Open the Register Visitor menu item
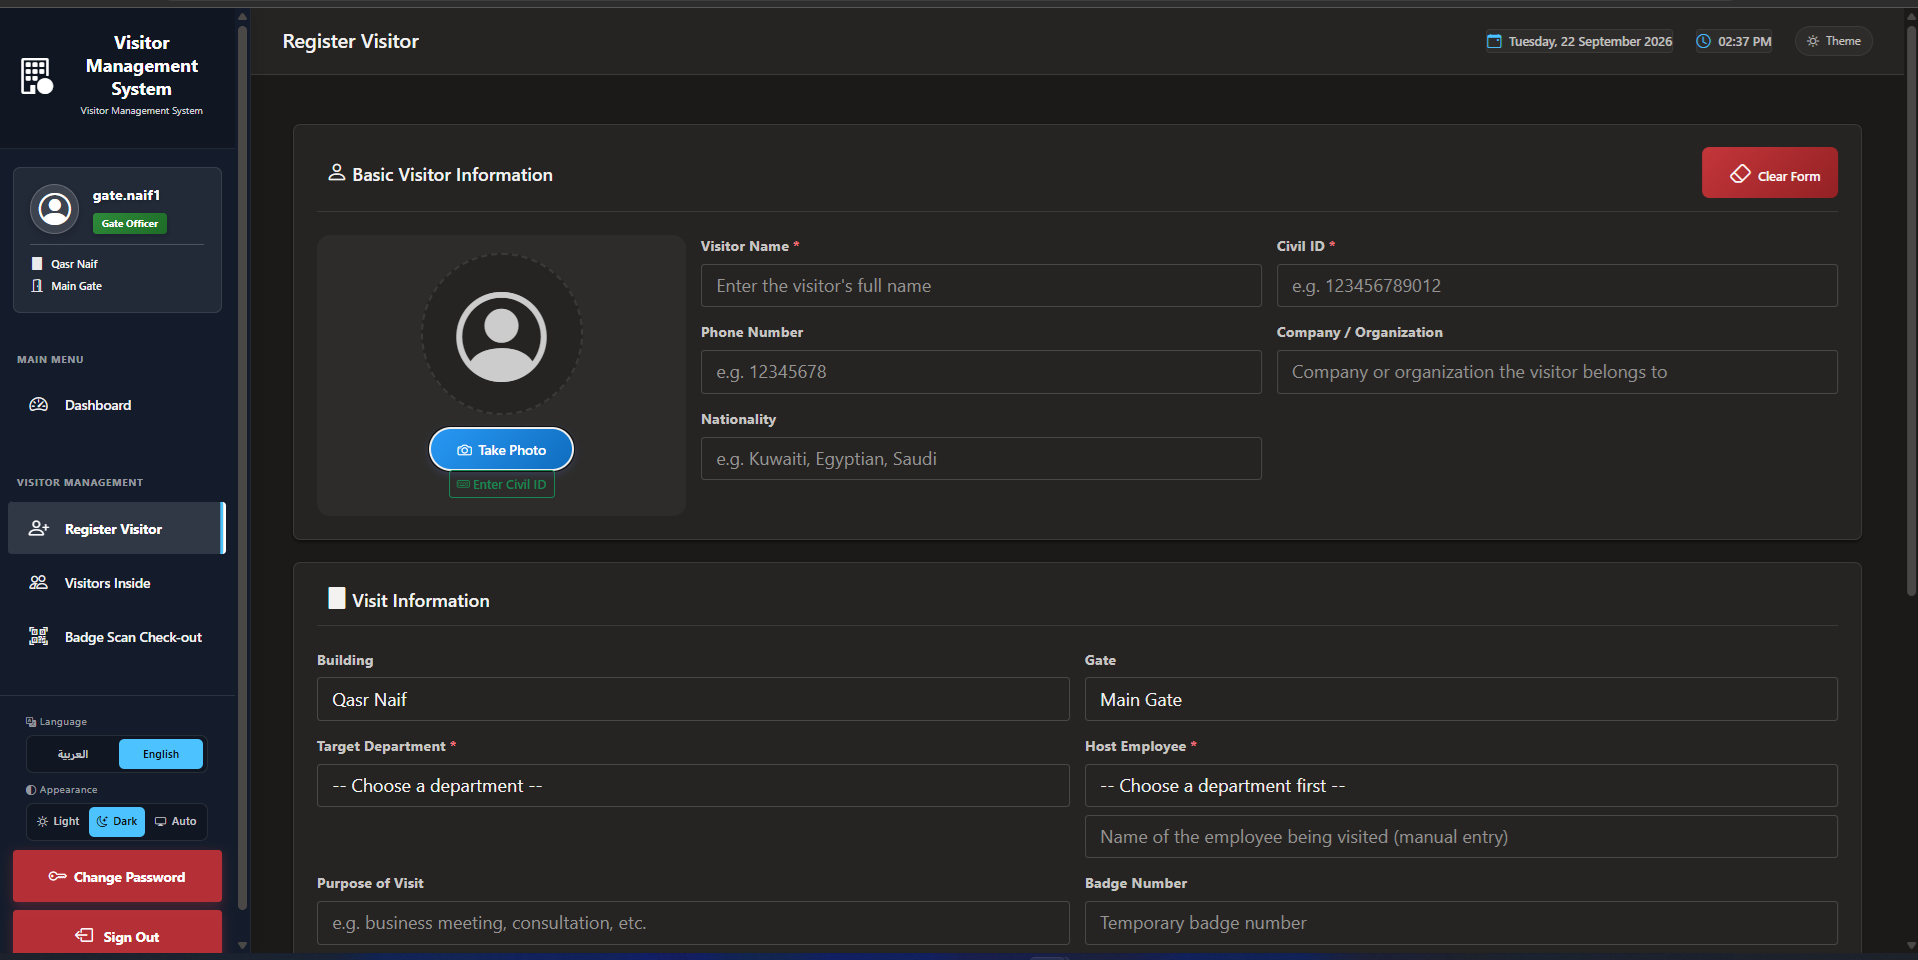Image resolution: width=1918 pixels, height=960 pixels. 117,528
